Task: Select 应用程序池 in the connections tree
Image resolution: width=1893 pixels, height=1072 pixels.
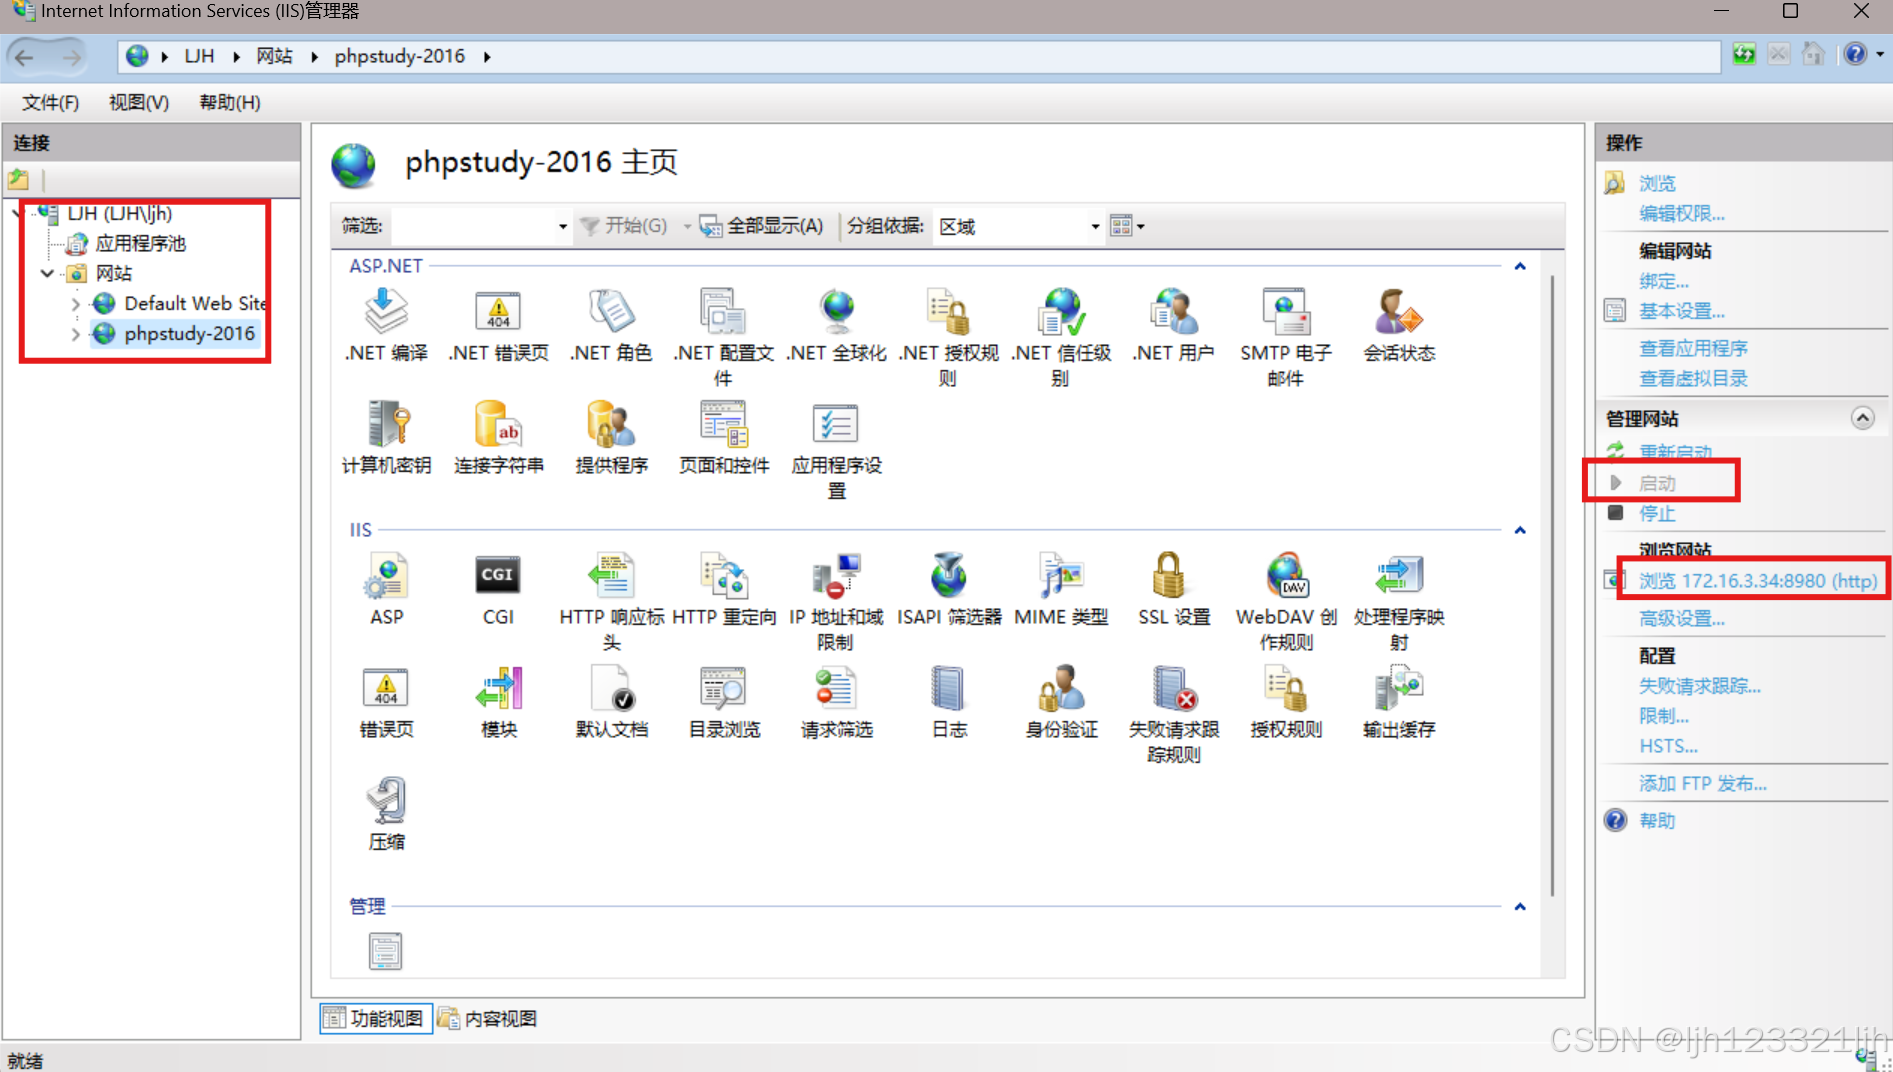Action: (141, 243)
